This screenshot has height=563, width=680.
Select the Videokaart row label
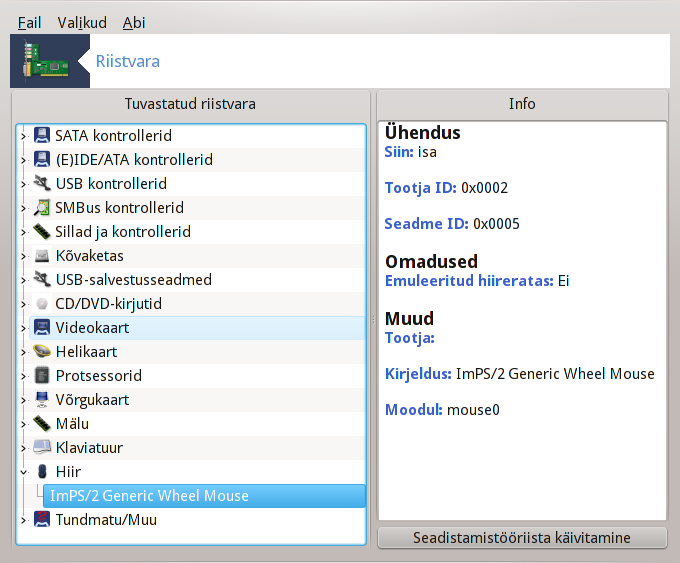pos(92,327)
